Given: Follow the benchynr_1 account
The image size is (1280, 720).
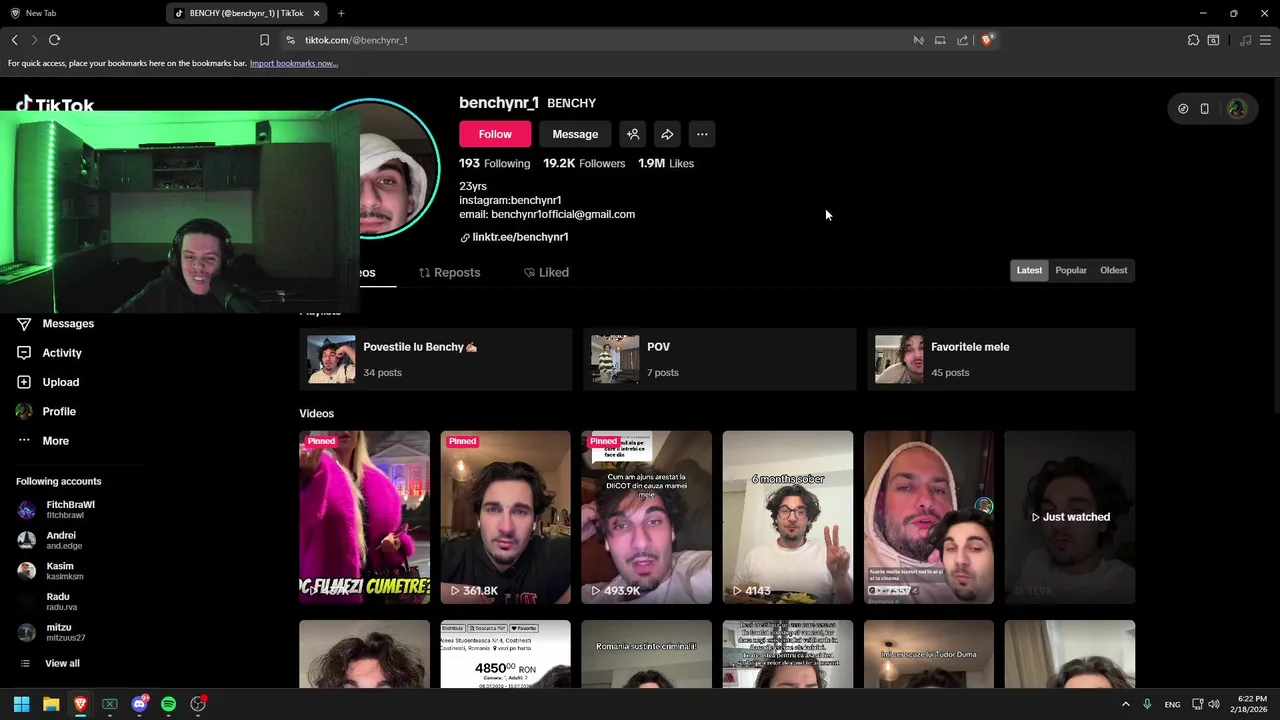Looking at the screenshot, I should pyautogui.click(x=495, y=134).
